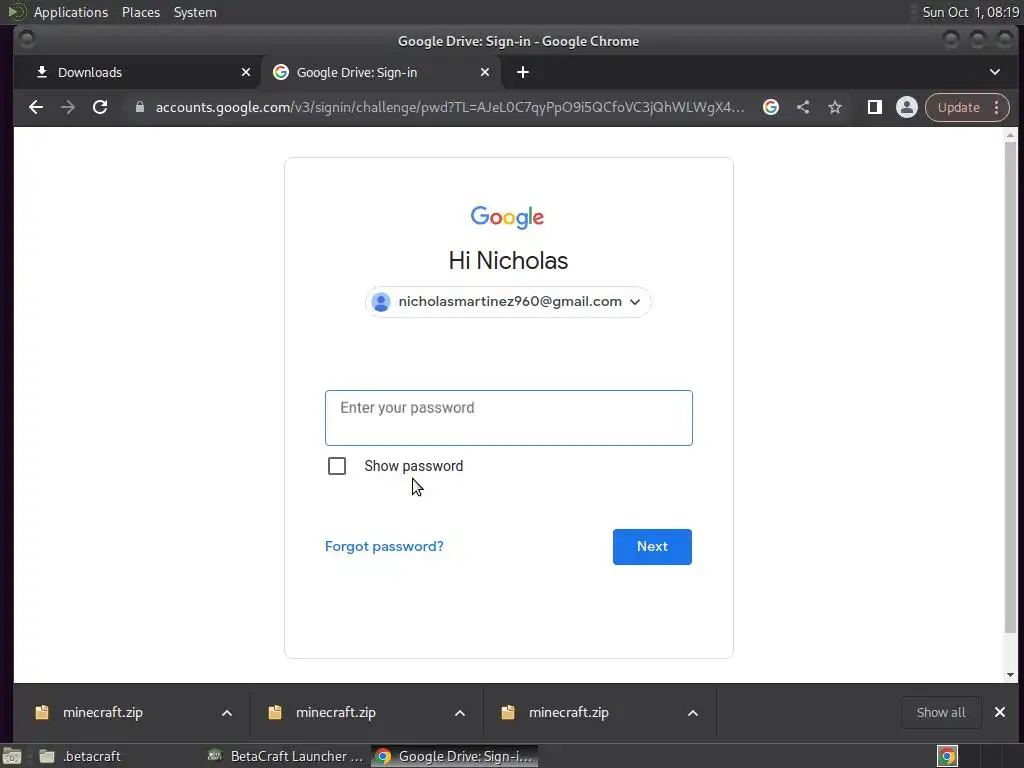The image size is (1024, 768).
Task: Click the address bar URL
Action: point(449,107)
